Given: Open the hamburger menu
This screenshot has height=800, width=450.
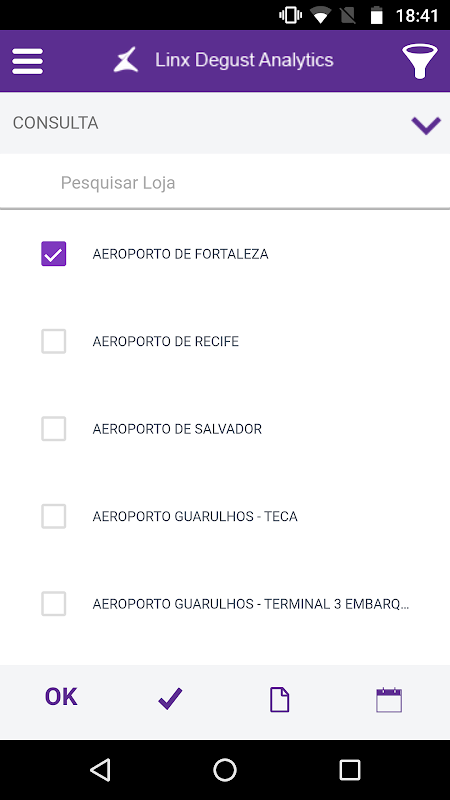Looking at the screenshot, I should (28, 61).
